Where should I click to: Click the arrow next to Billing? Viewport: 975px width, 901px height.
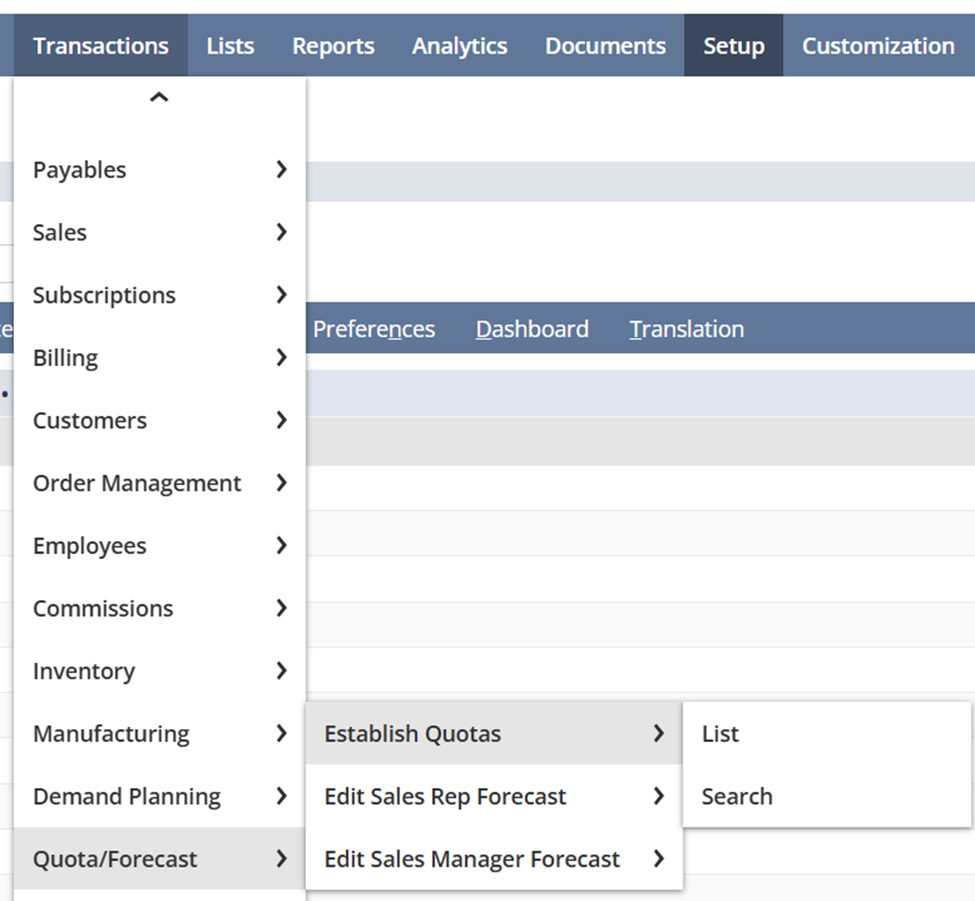(x=281, y=357)
